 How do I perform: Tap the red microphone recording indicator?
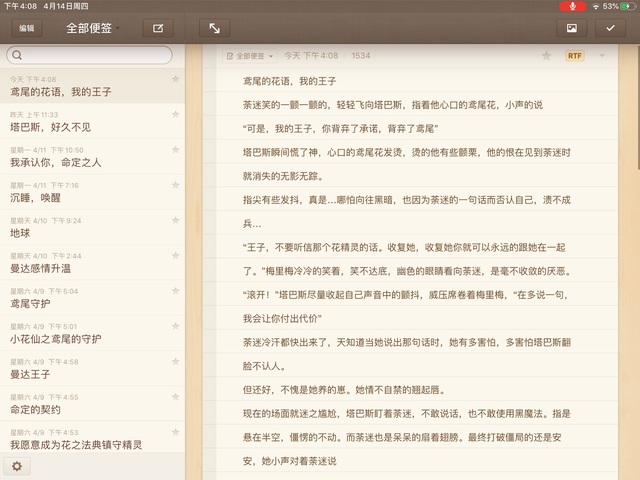(x=571, y=6)
